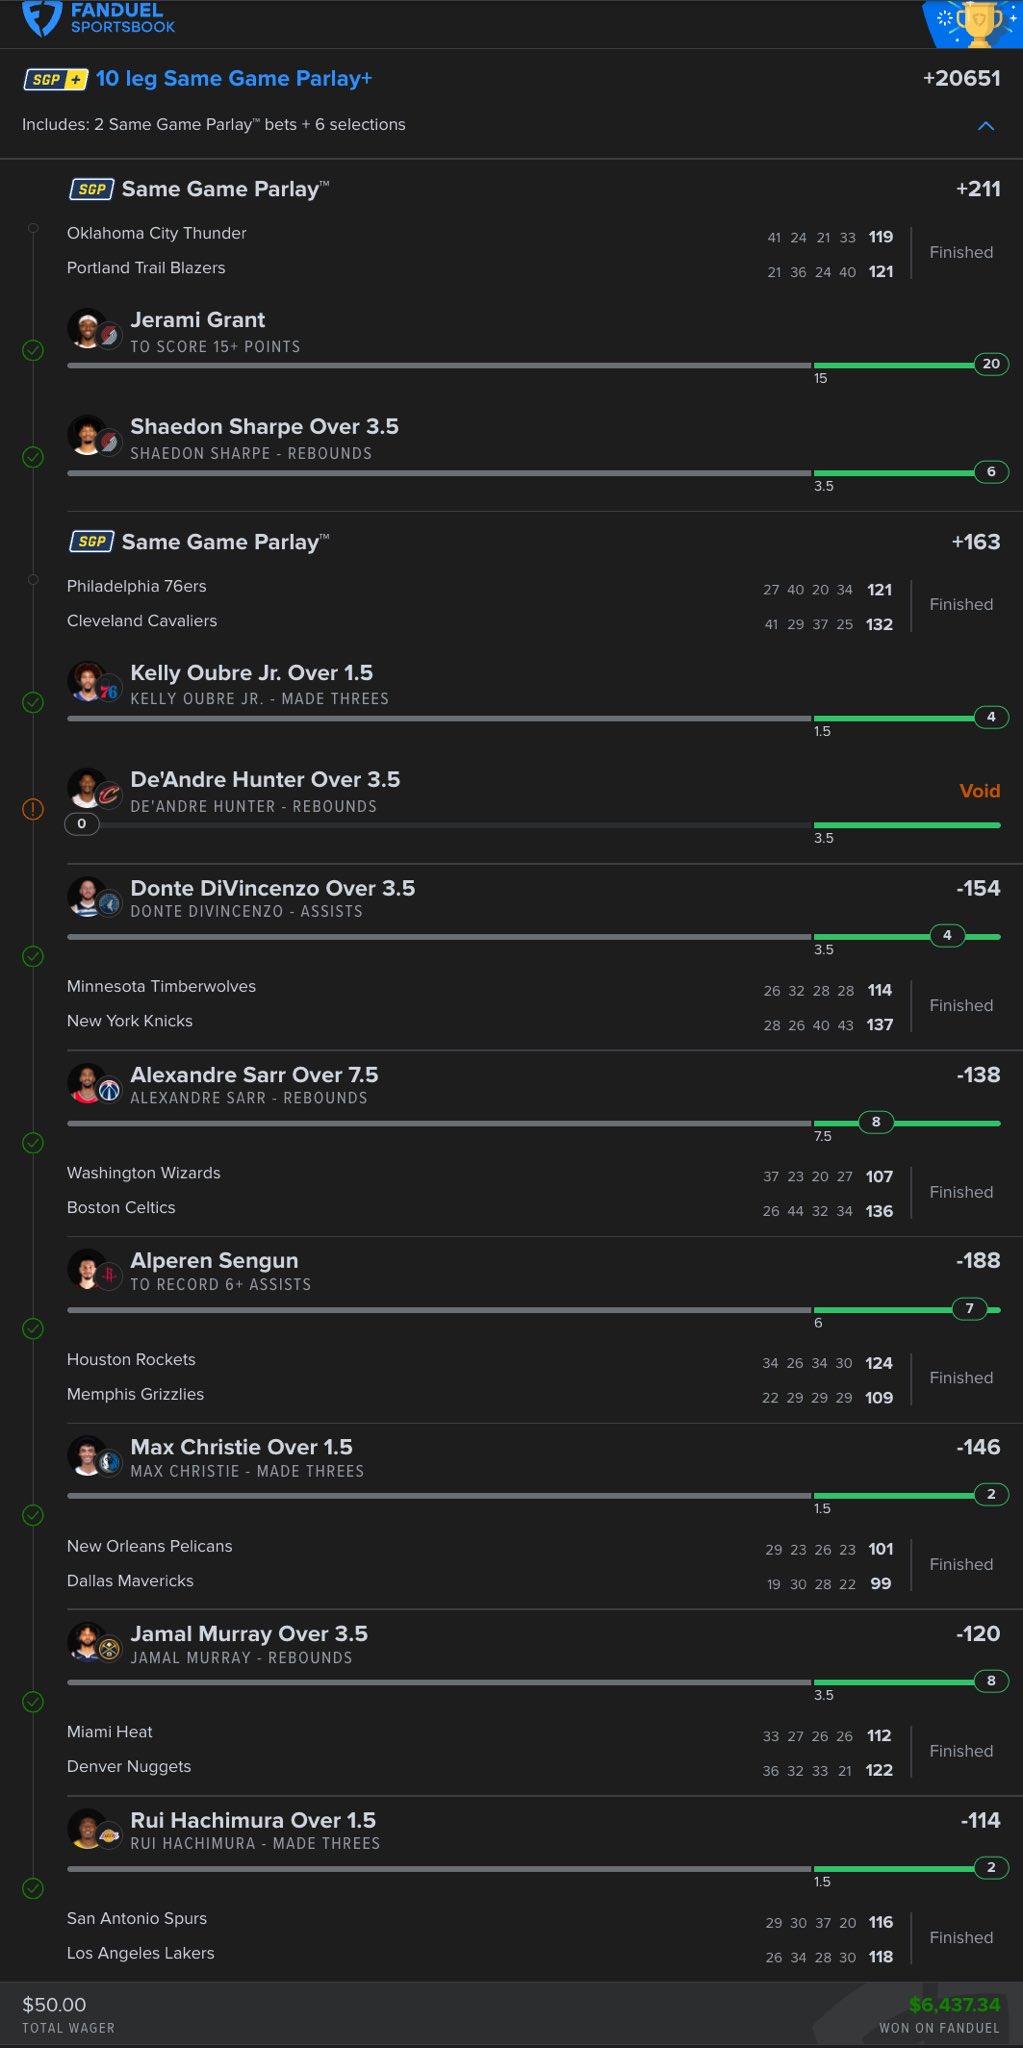
Task: Click the green checkmark beside Jerami Grant
Action: click(33, 351)
